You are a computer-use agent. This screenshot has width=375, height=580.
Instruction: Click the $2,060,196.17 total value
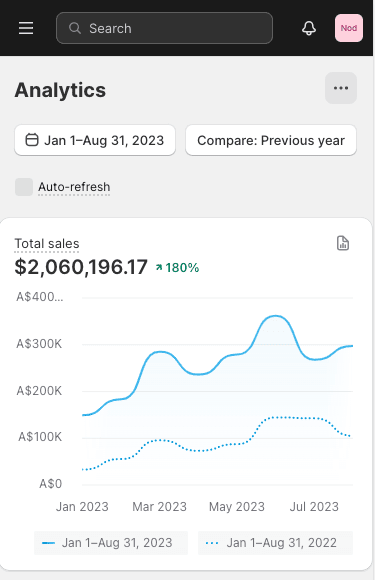coord(81,267)
